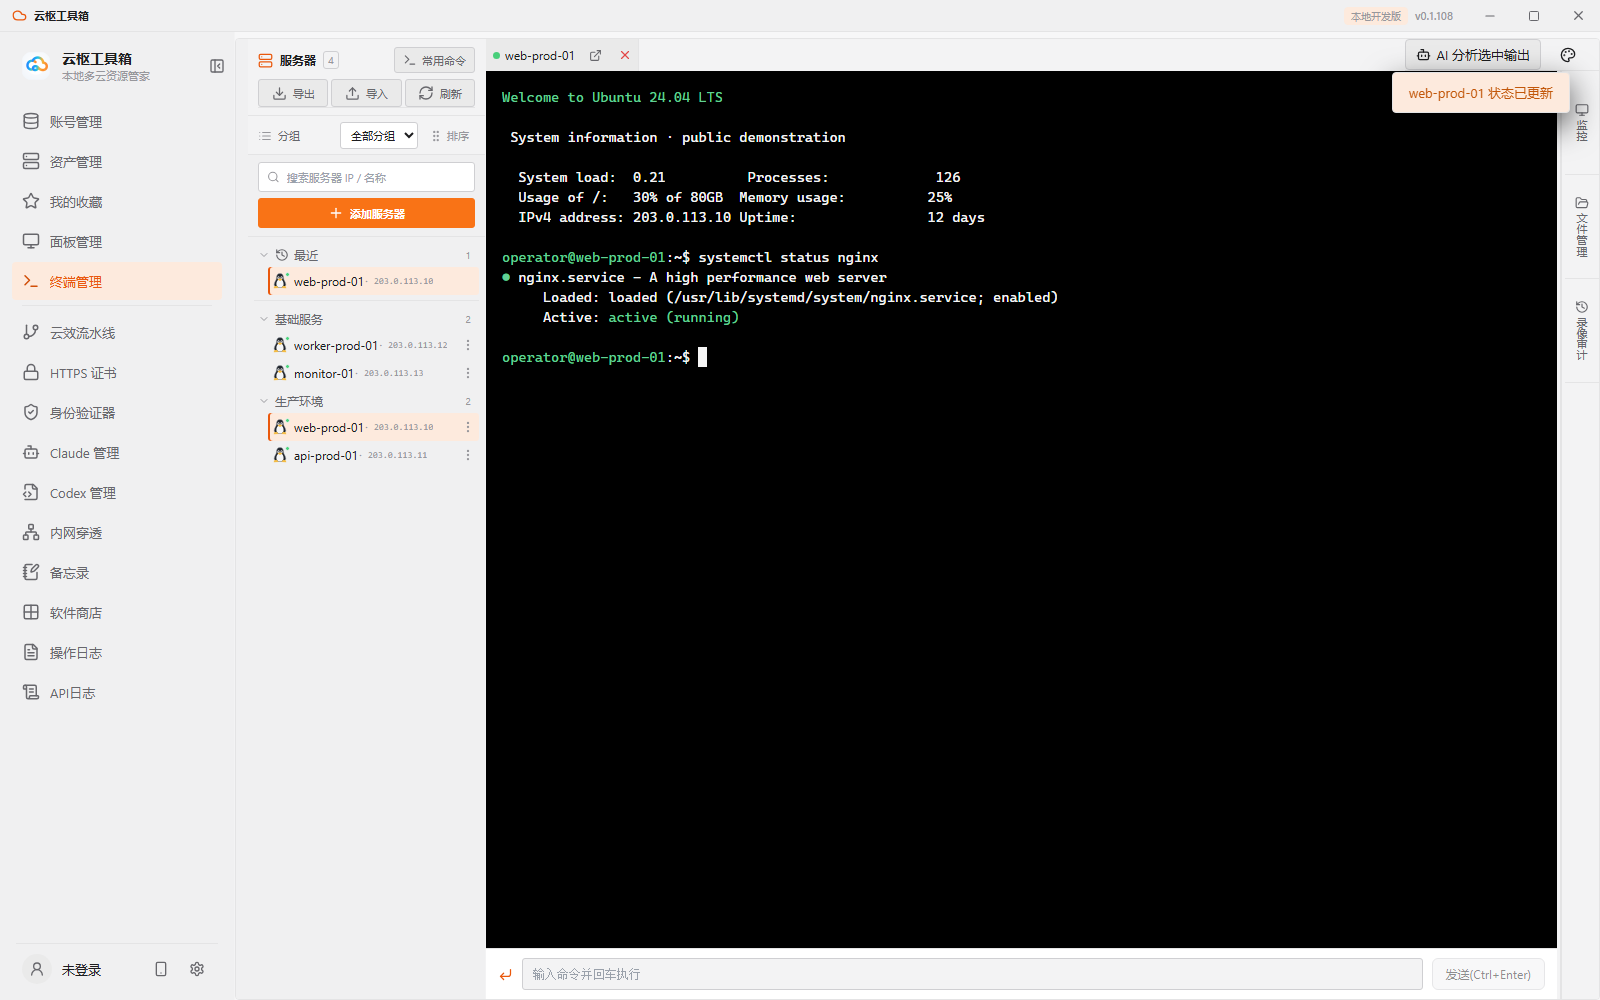Viewport: 1600px width, 1000px height.
Task: Open 文件管理 right side panel
Action: click(1581, 228)
